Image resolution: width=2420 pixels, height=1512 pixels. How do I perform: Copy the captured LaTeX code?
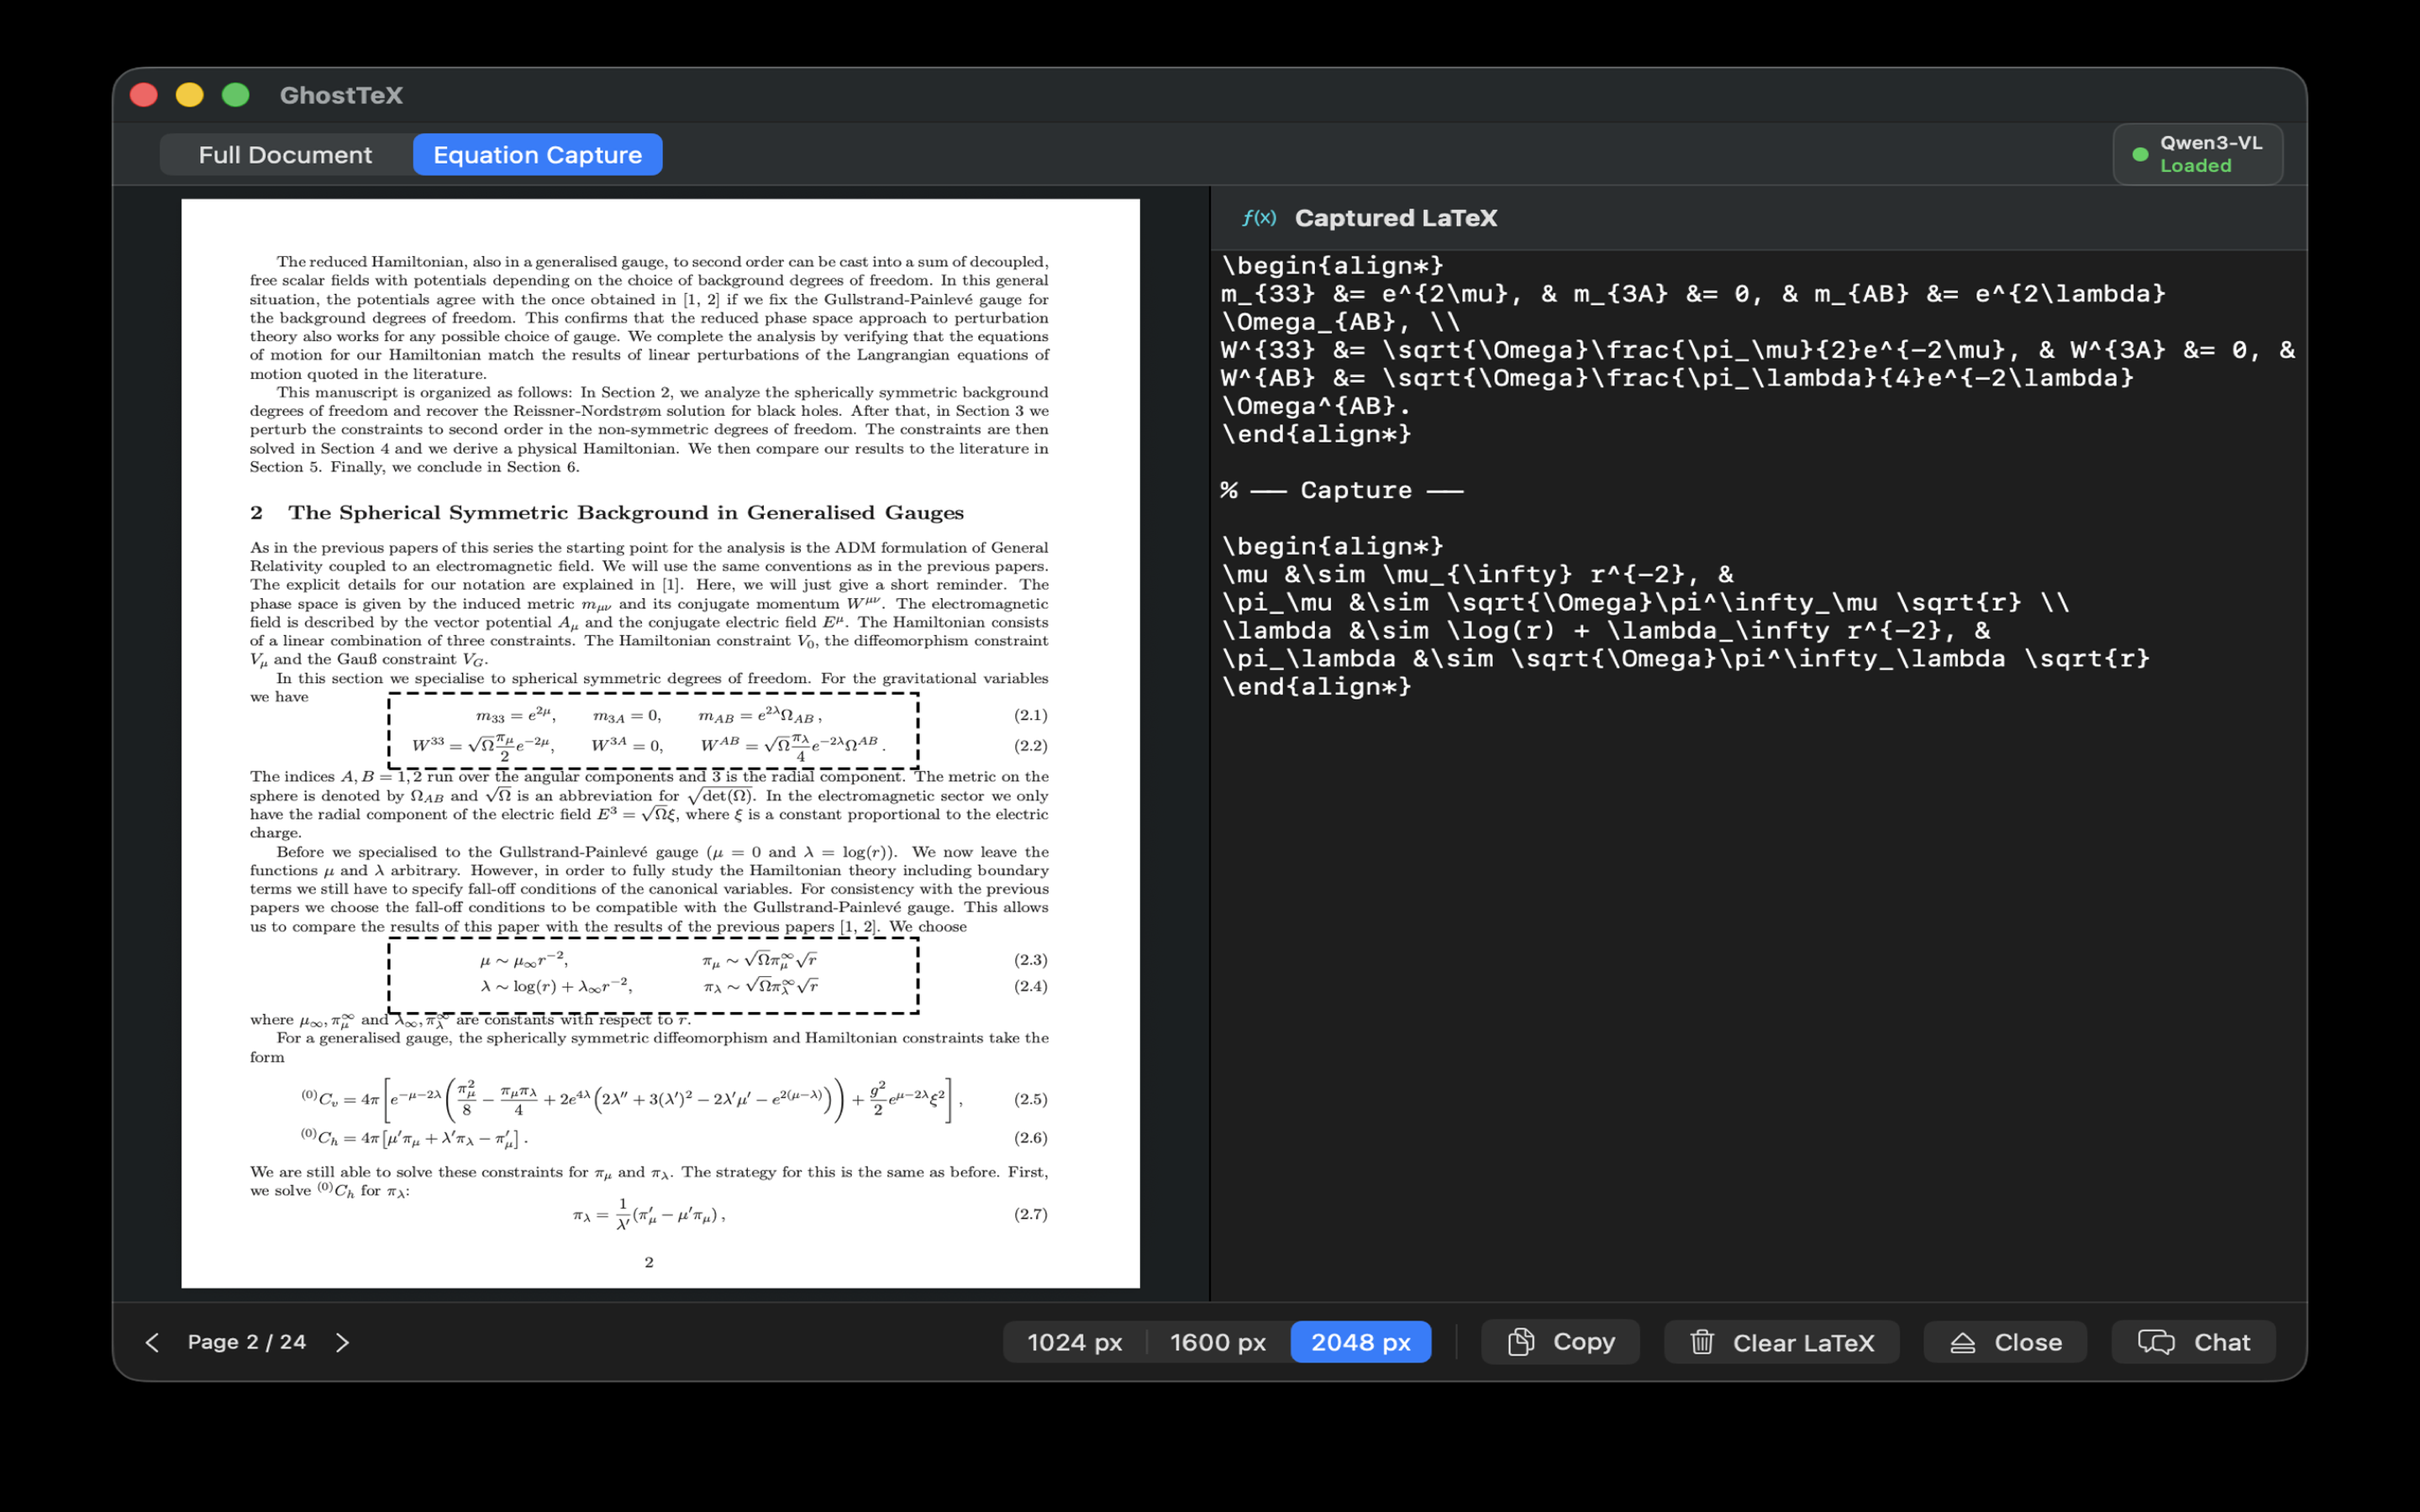[x=1560, y=1342]
